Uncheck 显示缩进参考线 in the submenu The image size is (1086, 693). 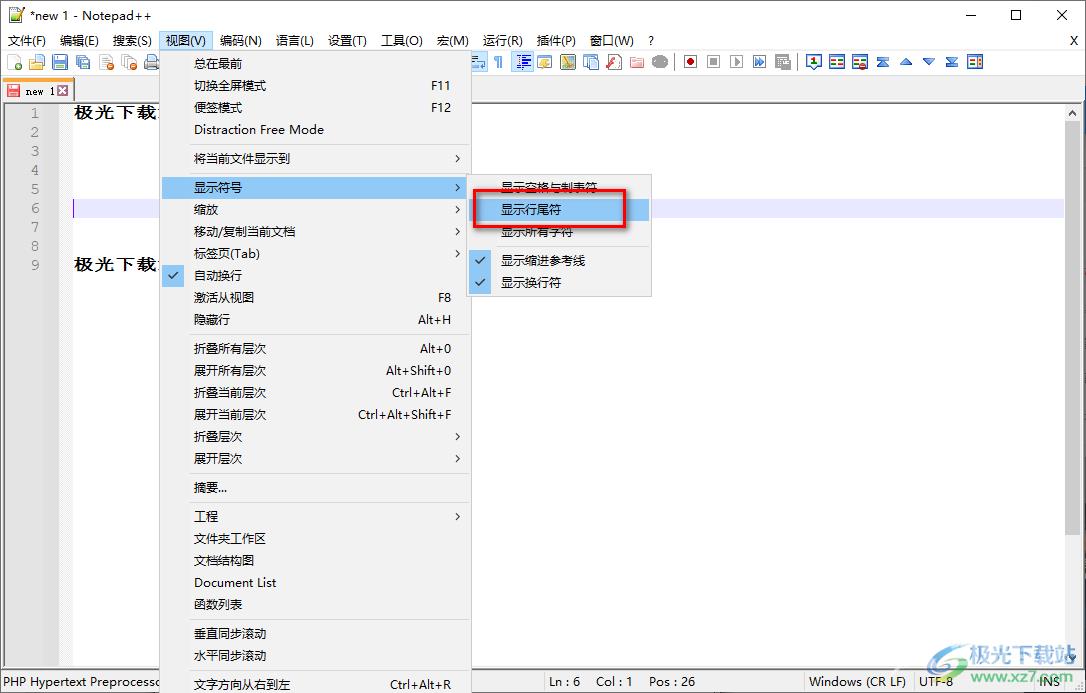point(543,260)
